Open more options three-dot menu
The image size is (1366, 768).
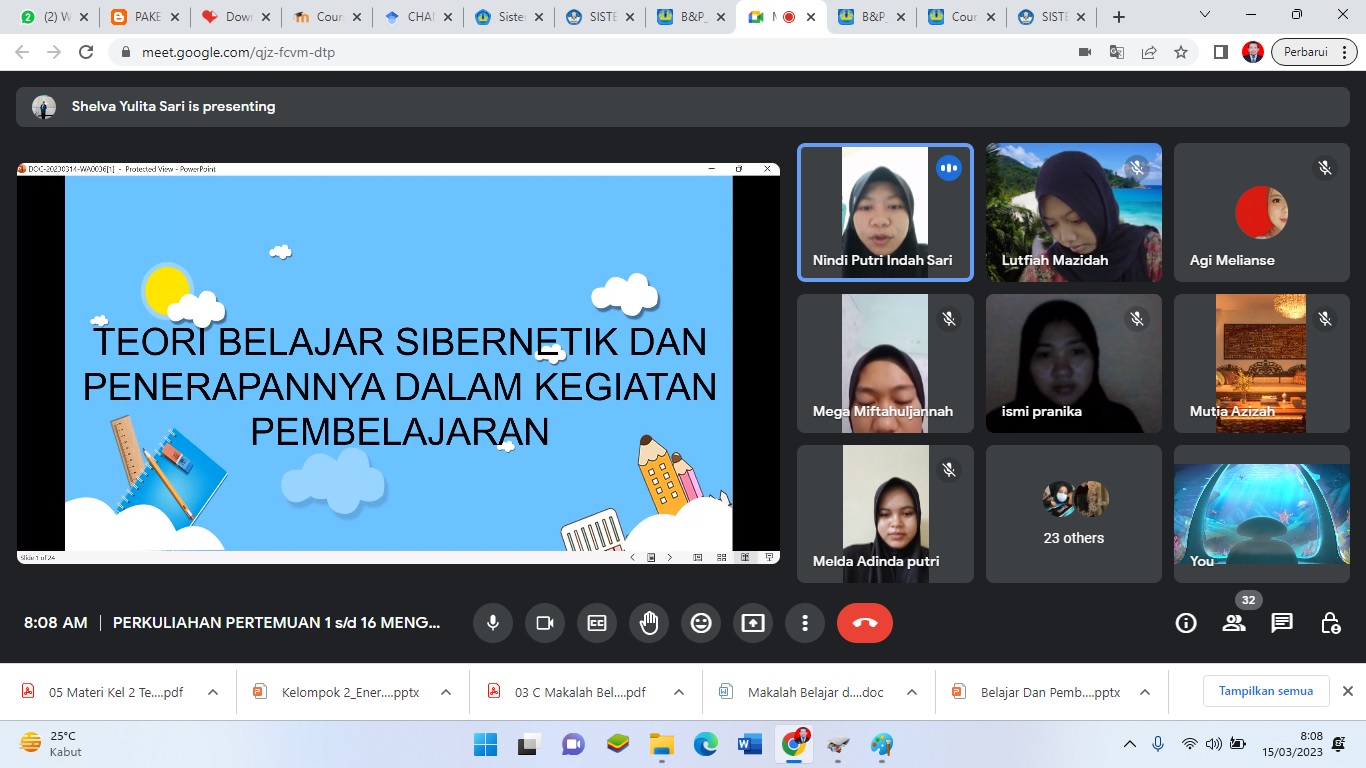point(805,623)
